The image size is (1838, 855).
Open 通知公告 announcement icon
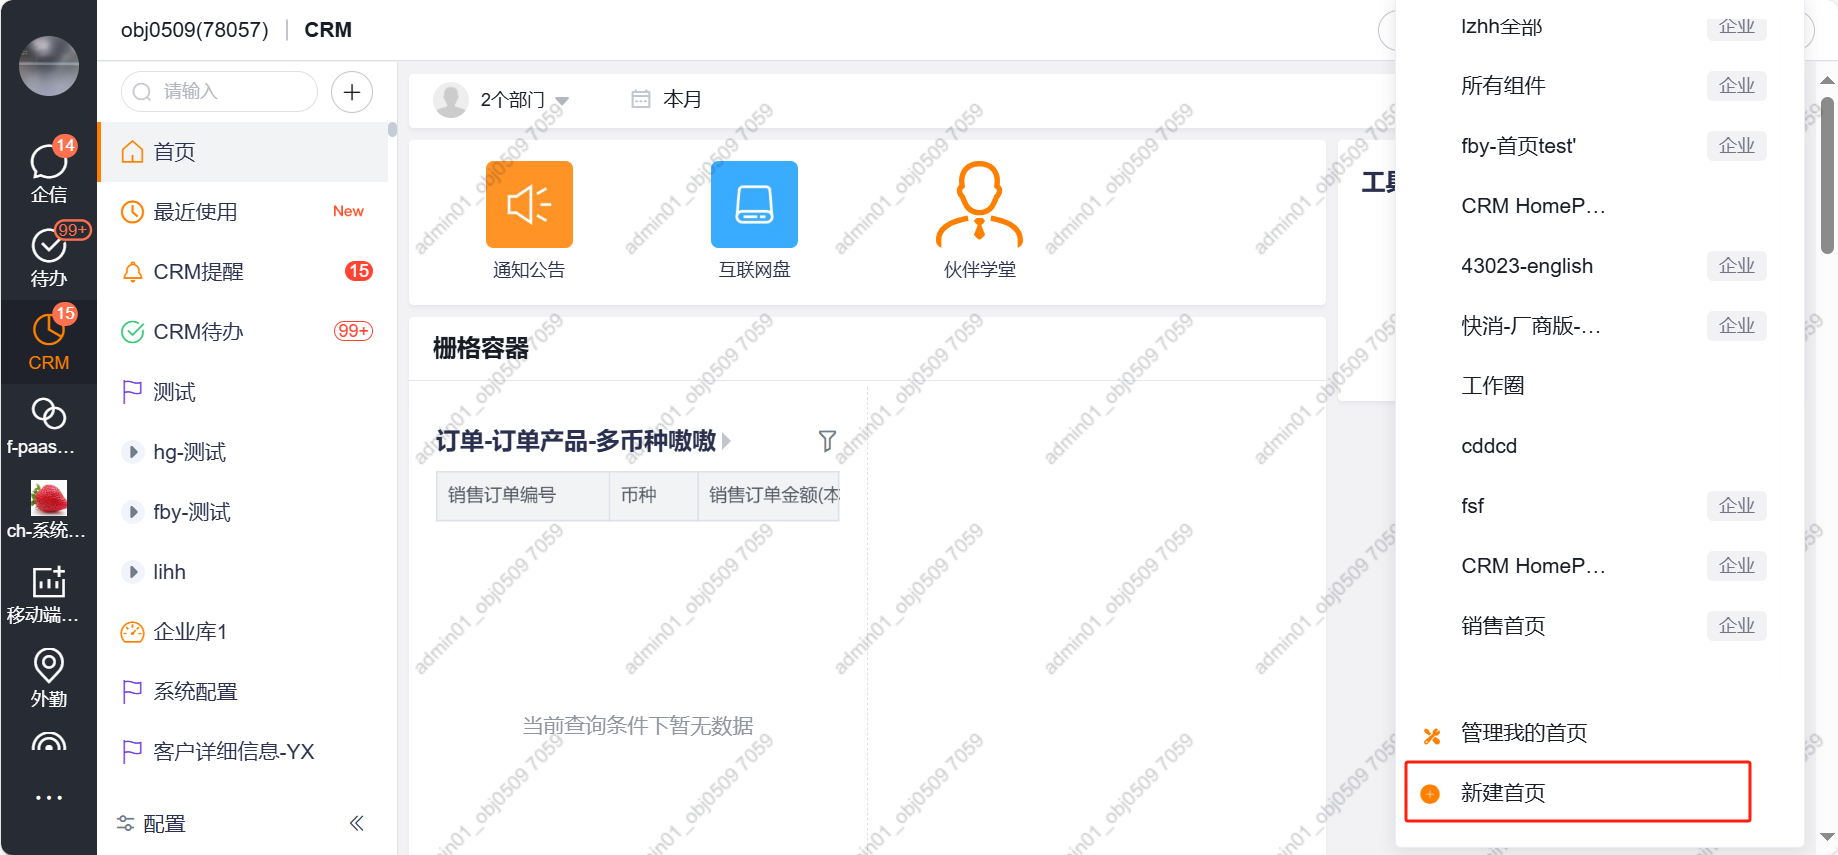pos(529,204)
